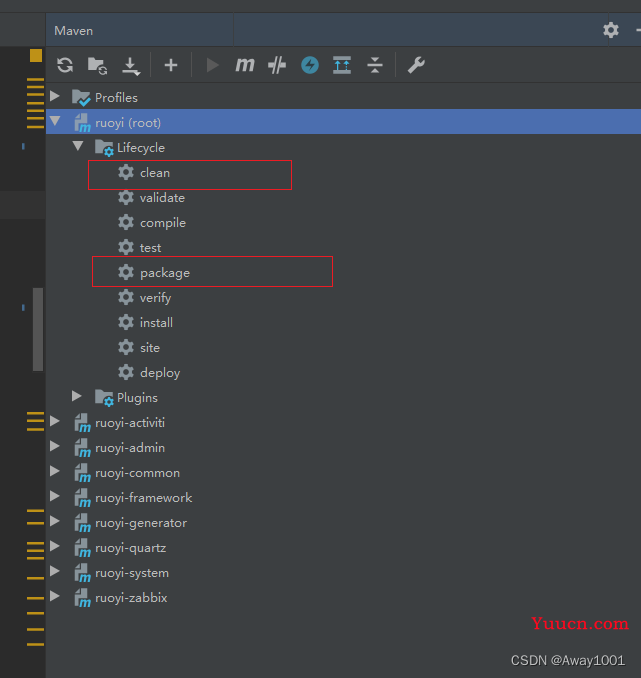This screenshot has width=641, height=678.
Task: Collapse the Lifecycle folder
Action: coord(78,146)
